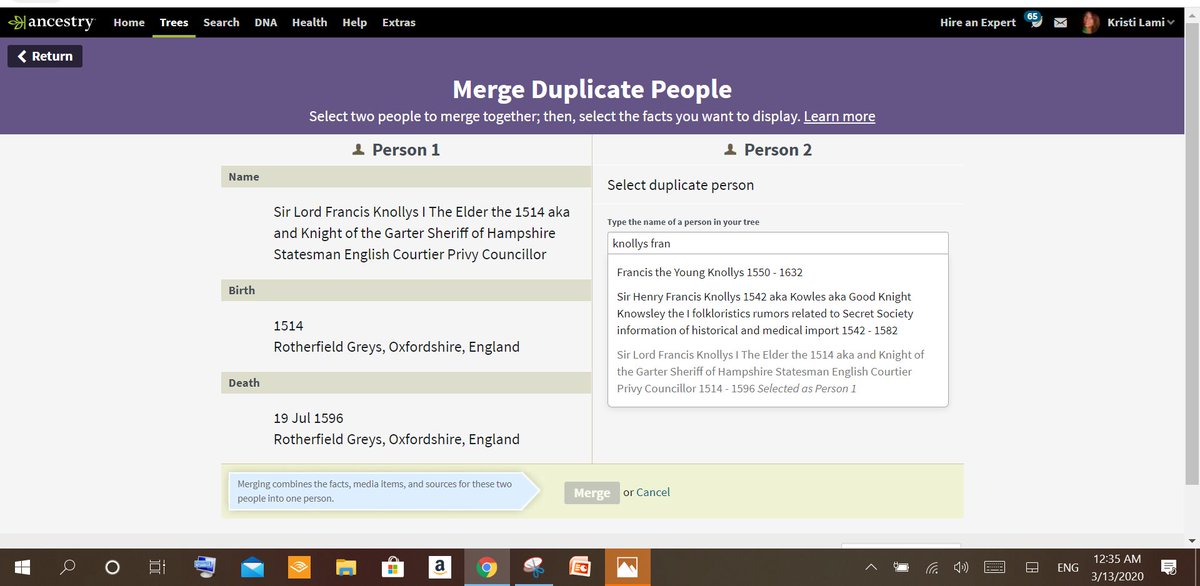Screen dimensions: 1200x586
Task: Click Person 2 silhouette icon
Action: 730,150
